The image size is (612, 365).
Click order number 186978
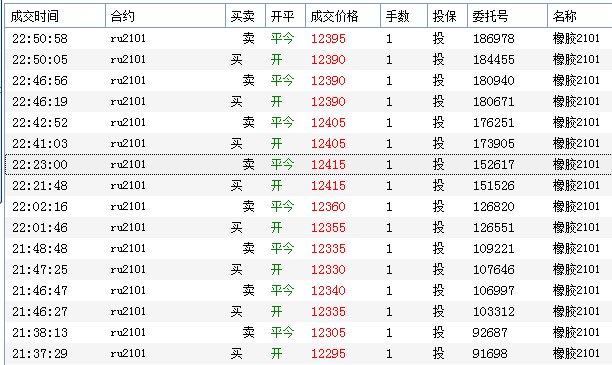(x=494, y=39)
